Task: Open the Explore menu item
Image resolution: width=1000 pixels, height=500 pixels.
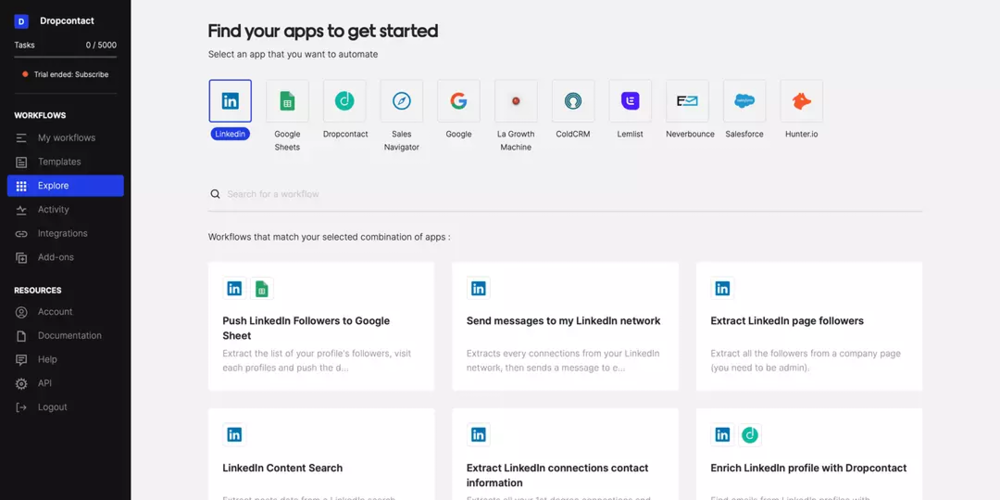Action: [x=65, y=186]
